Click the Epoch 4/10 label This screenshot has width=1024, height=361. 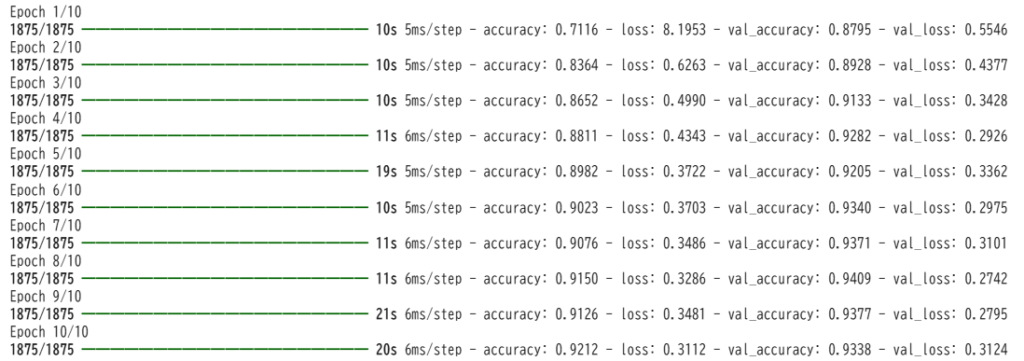(46, 119)
